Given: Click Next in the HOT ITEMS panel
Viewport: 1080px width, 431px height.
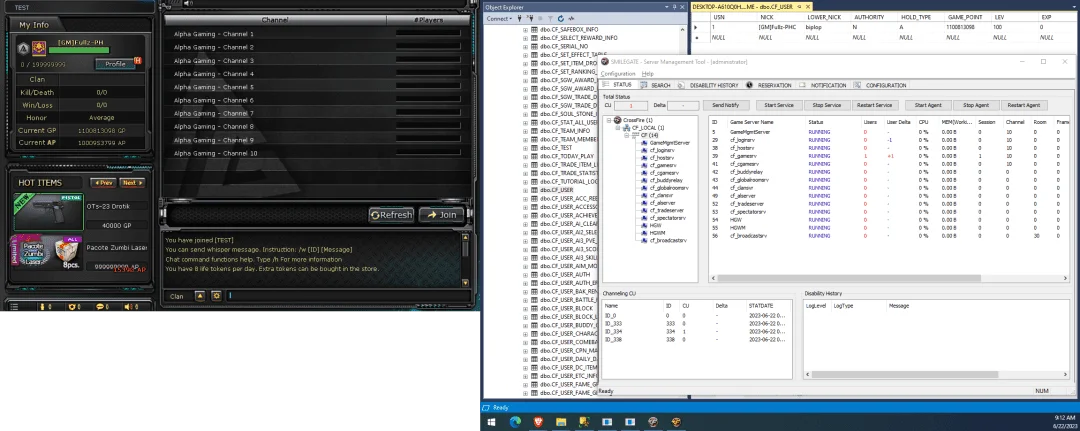Looking at the screenshot, I should 132,183.
